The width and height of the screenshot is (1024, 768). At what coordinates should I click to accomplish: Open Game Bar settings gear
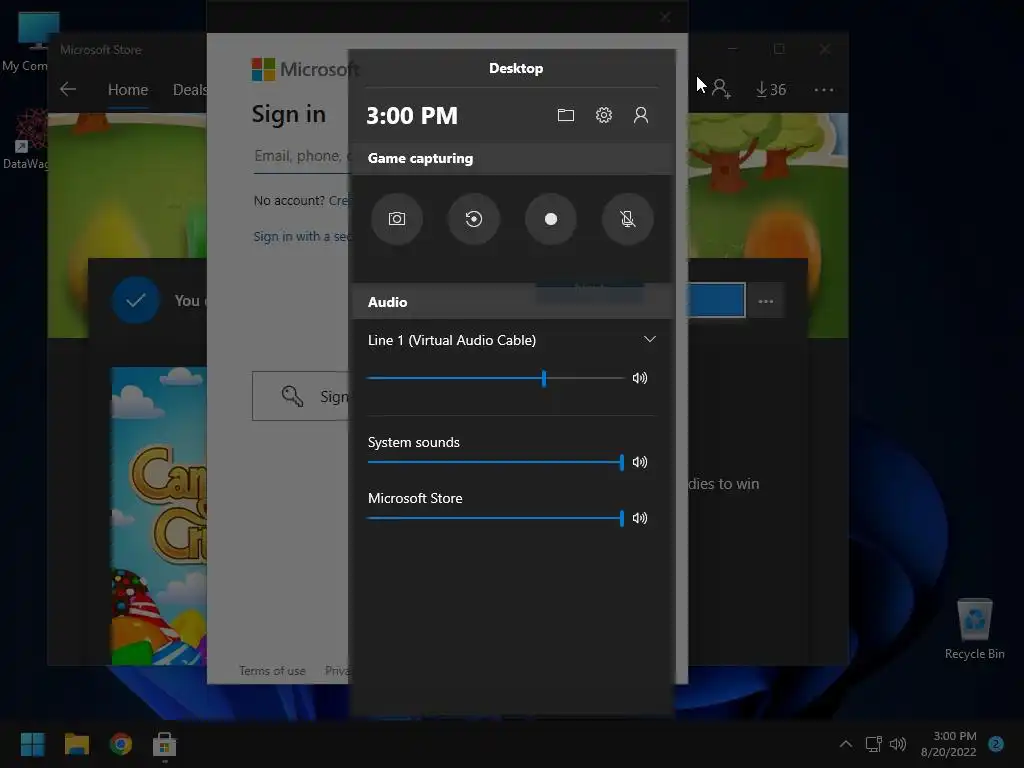coord(603,116)
